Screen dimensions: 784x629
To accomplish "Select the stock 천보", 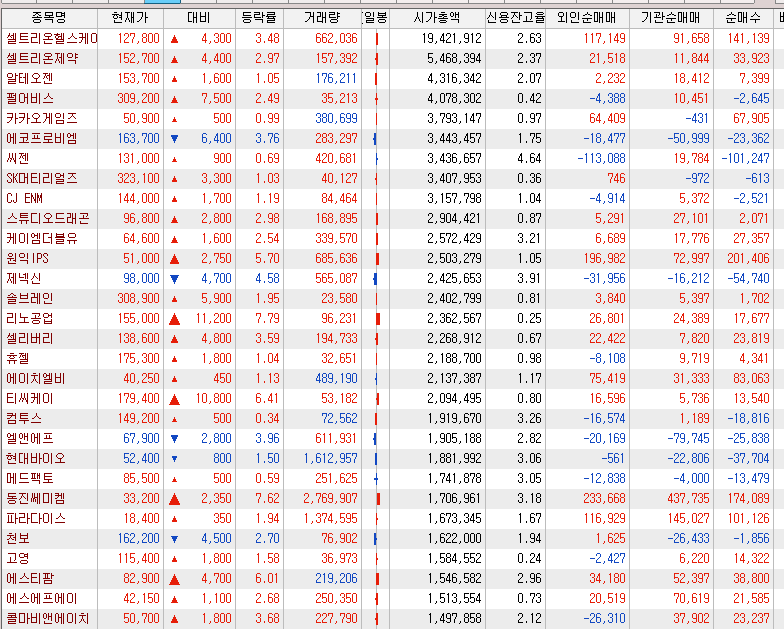I will tap(18, 538).
